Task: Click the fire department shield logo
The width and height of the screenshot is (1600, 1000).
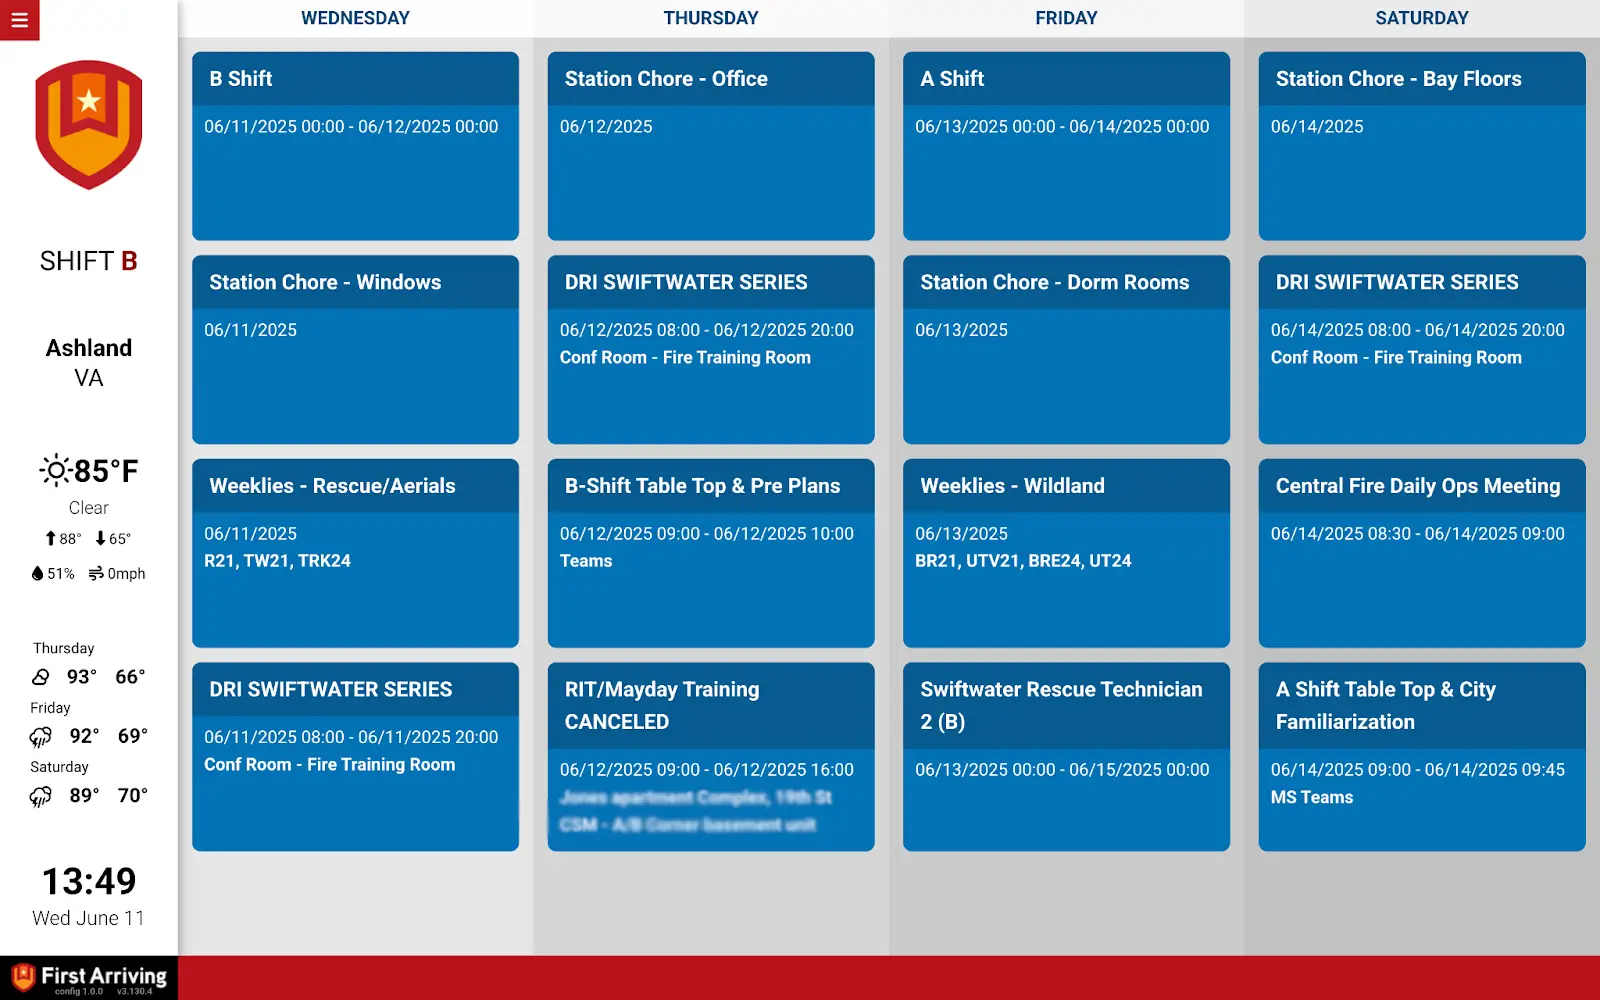Action: 89,125
